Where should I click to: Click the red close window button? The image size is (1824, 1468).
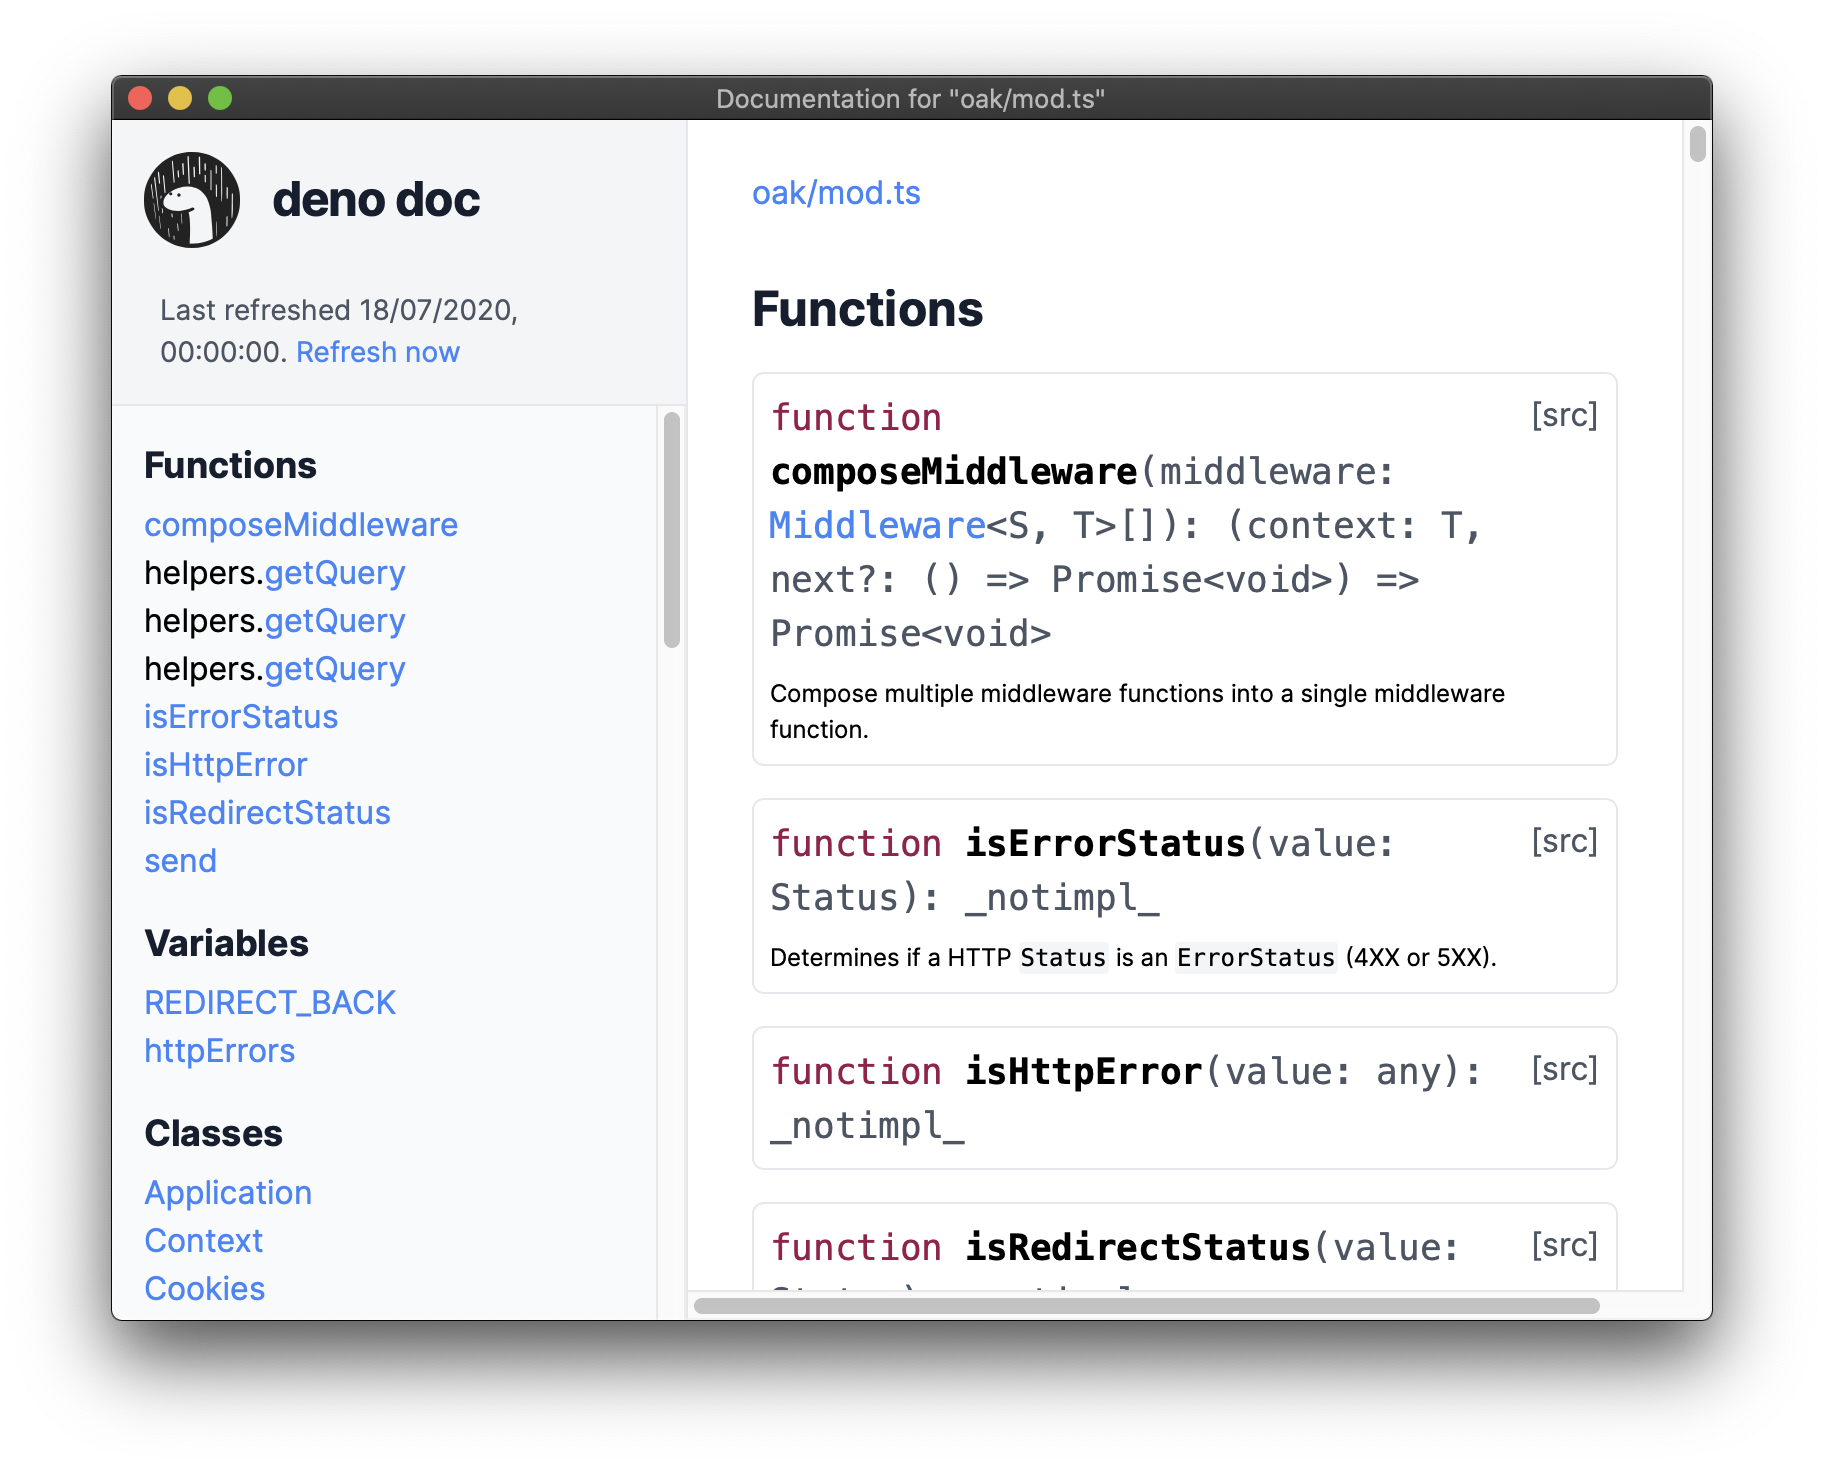pyautogui.click(x=140, y=98)
